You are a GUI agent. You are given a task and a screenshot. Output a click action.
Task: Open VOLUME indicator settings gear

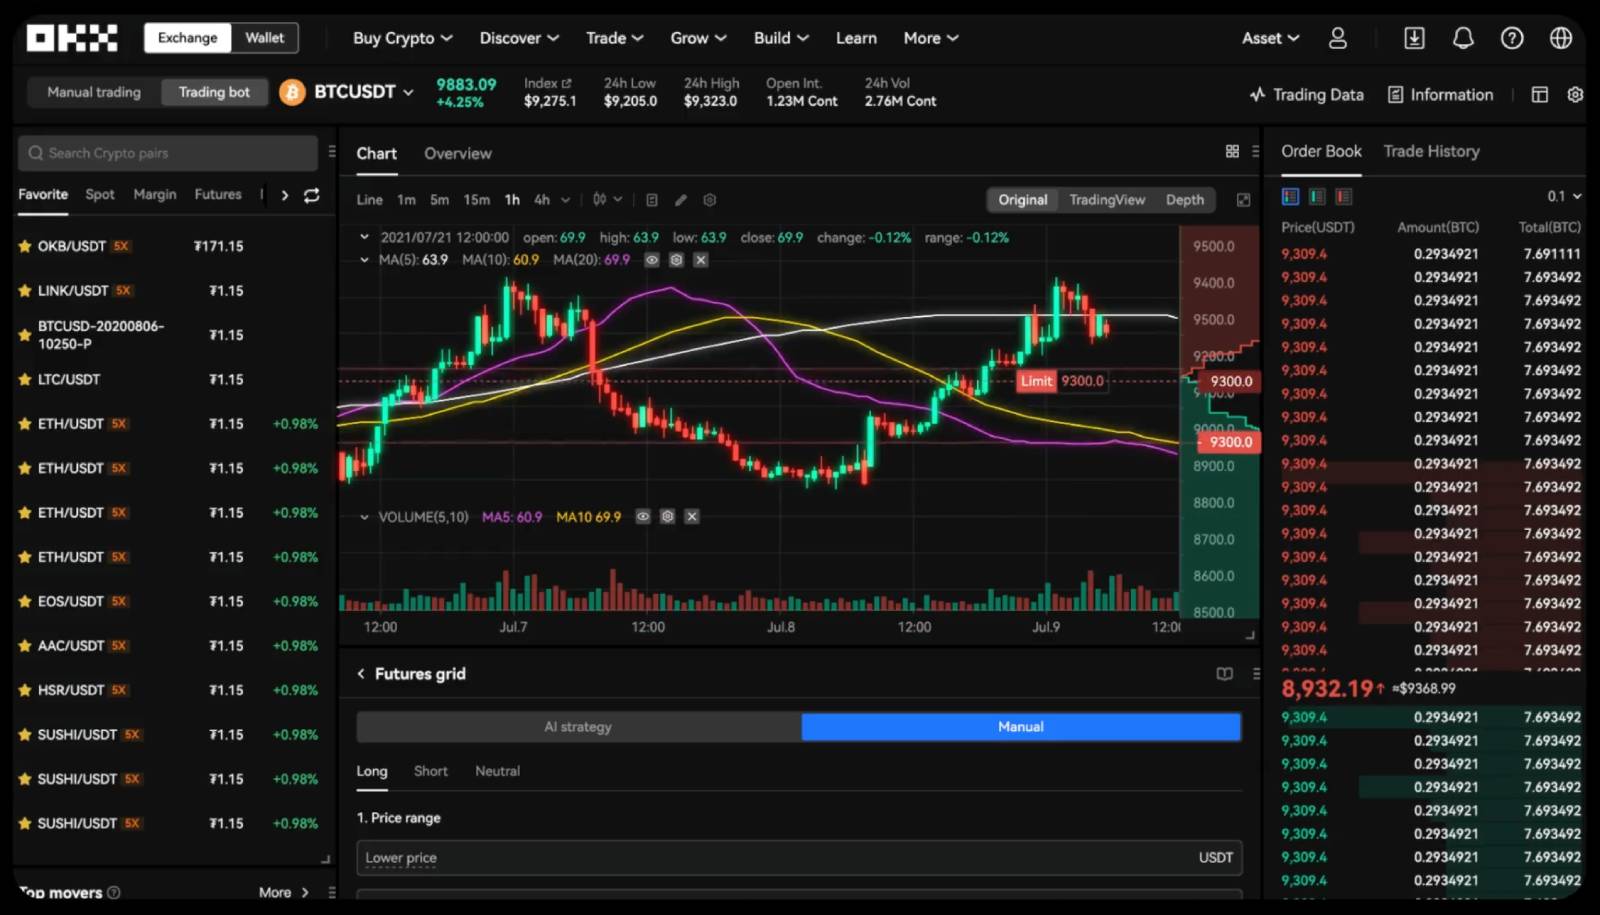[667, 517]
